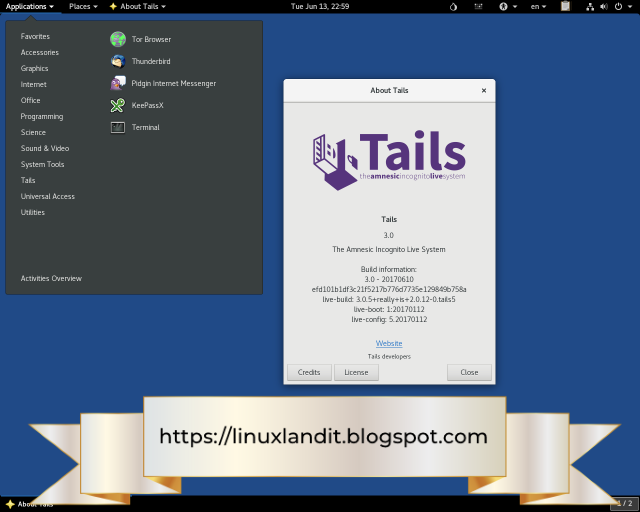Open the Website link
Screen dimensions: 640x512
point(389,343)
